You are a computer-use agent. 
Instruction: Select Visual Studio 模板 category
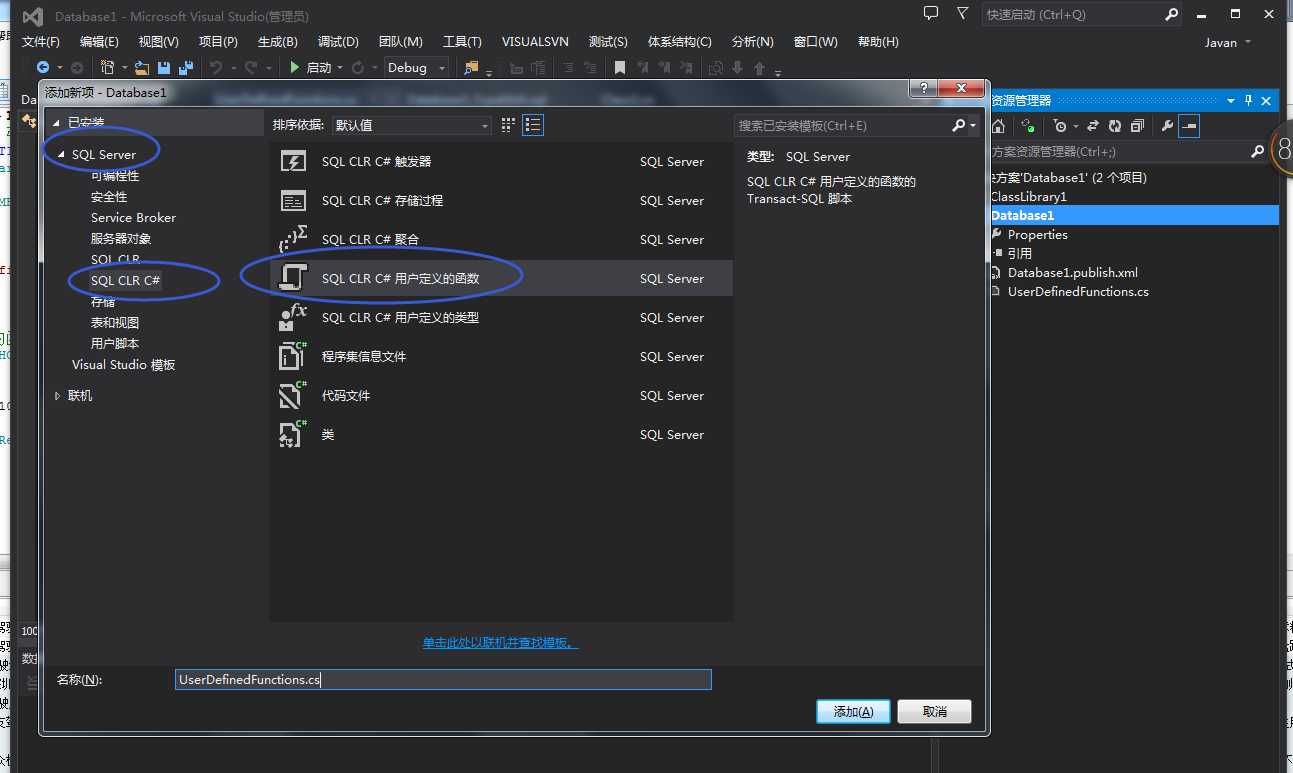(124, 365)
